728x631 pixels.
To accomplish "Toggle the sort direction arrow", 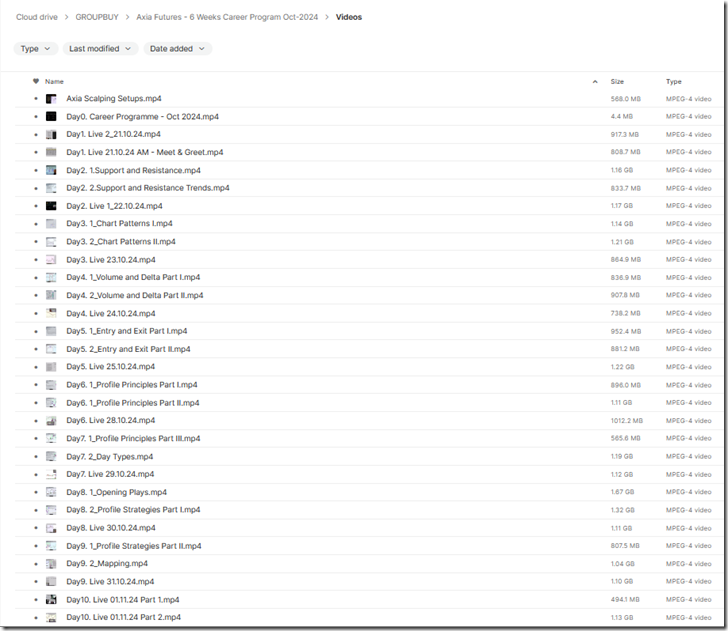I will click(x=595, y=82).
